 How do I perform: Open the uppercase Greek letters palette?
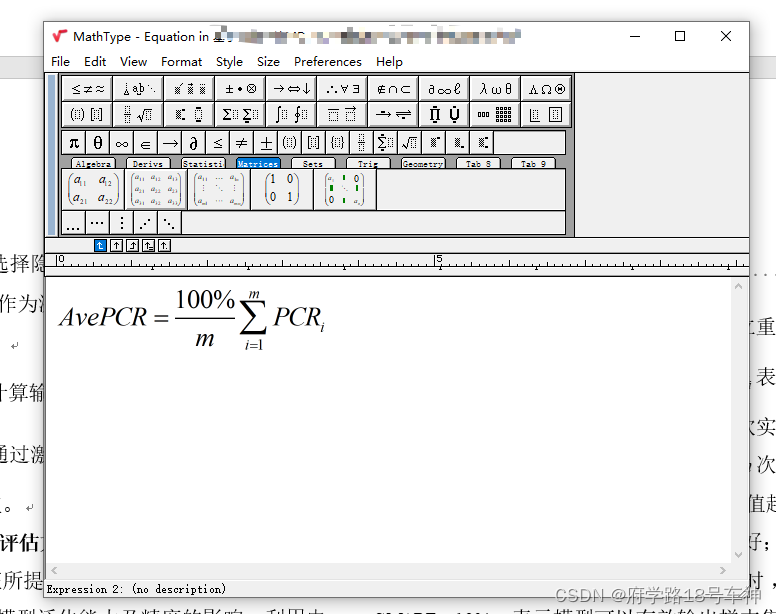[x=546, y=89]
